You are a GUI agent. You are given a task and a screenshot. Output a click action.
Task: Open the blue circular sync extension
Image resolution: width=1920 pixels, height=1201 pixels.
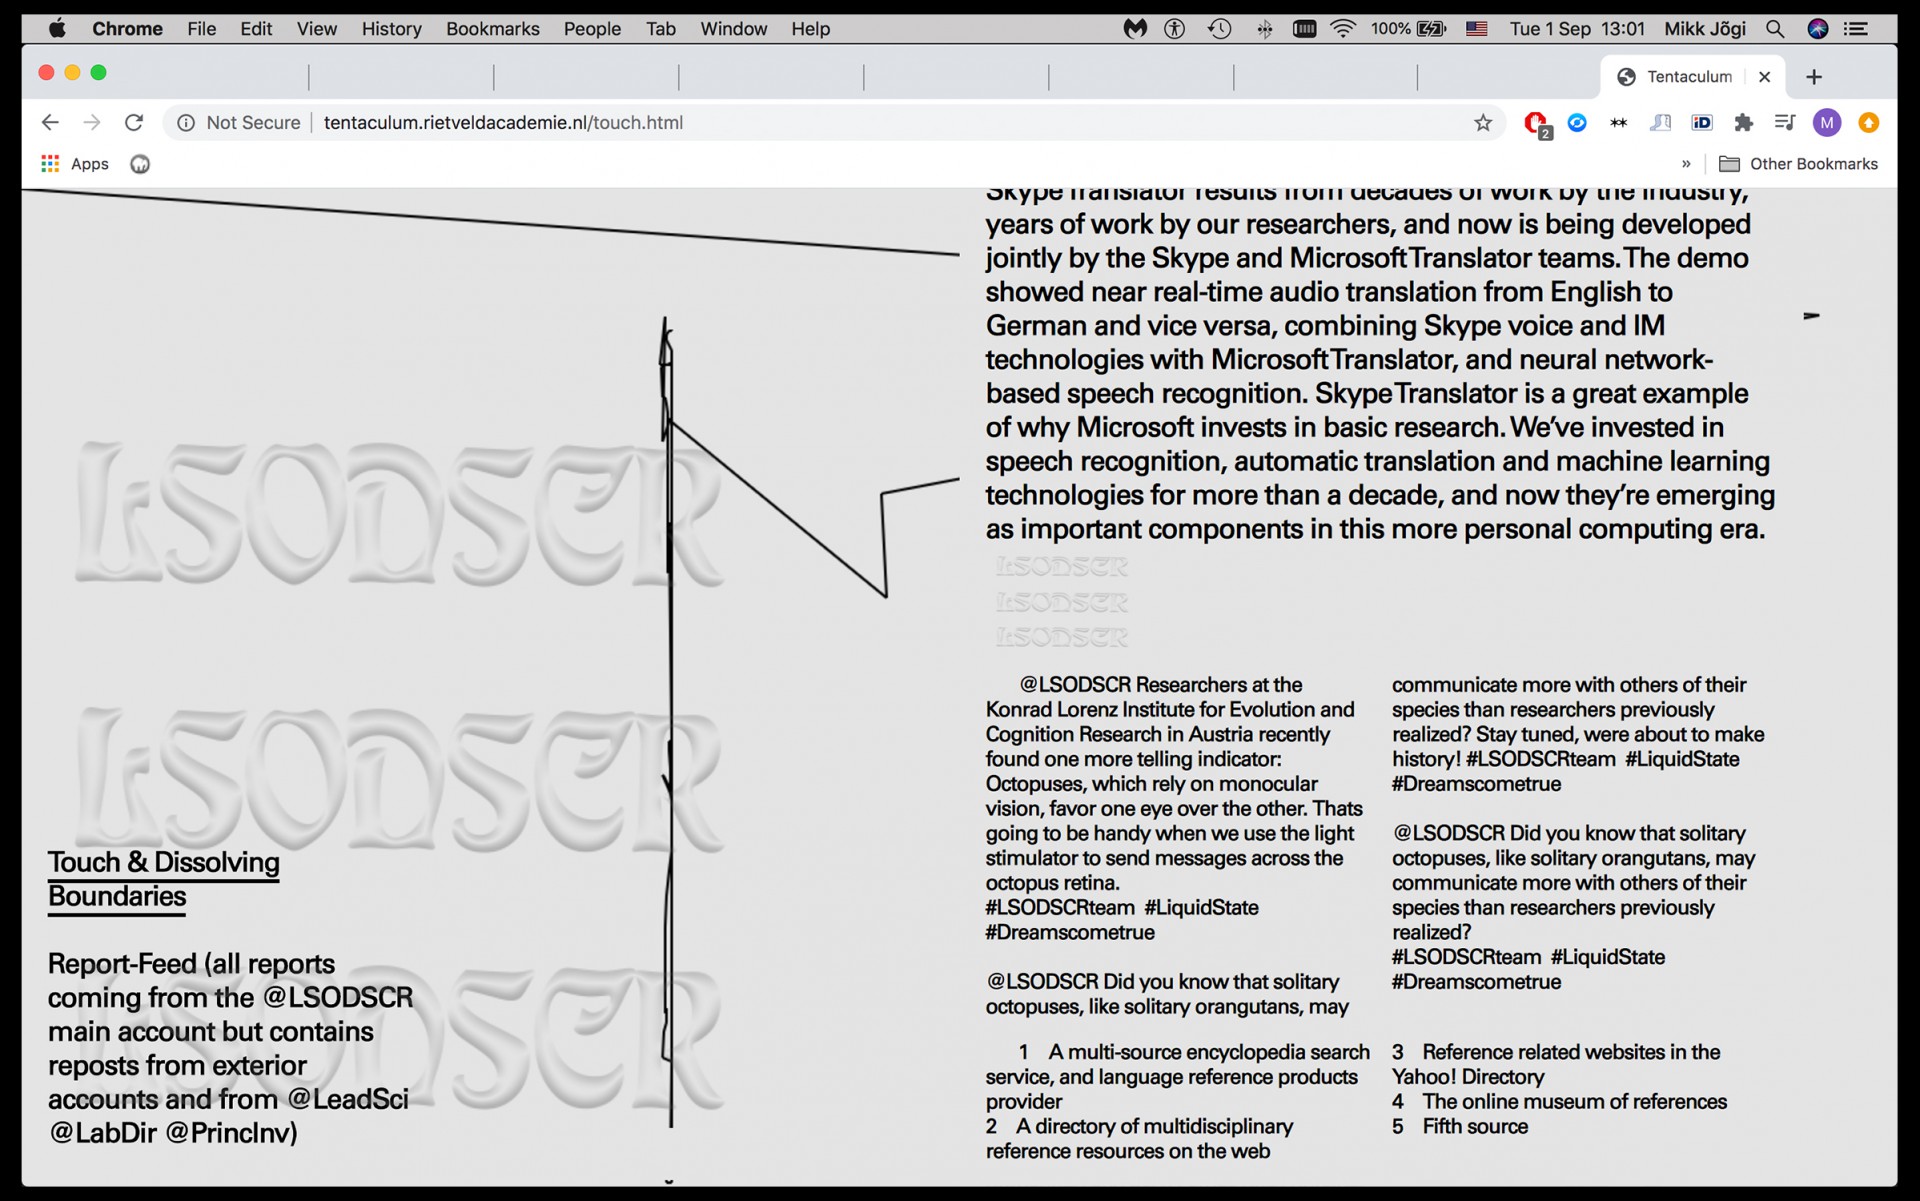(x=1577, y=122)
